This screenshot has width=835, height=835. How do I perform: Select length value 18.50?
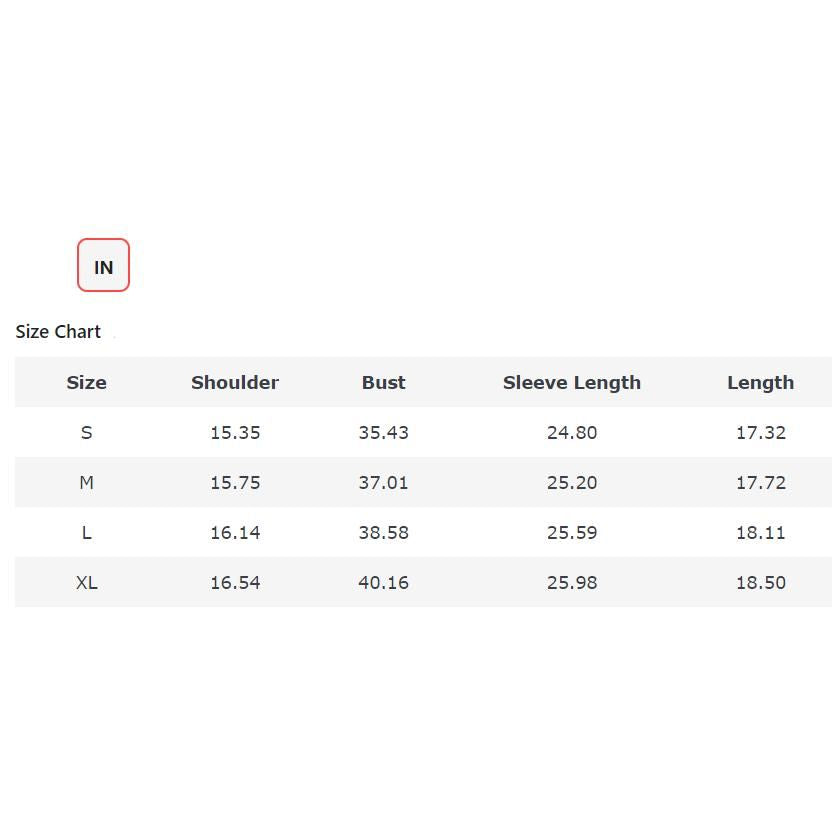pyautogui.click(x=760, y=582)
